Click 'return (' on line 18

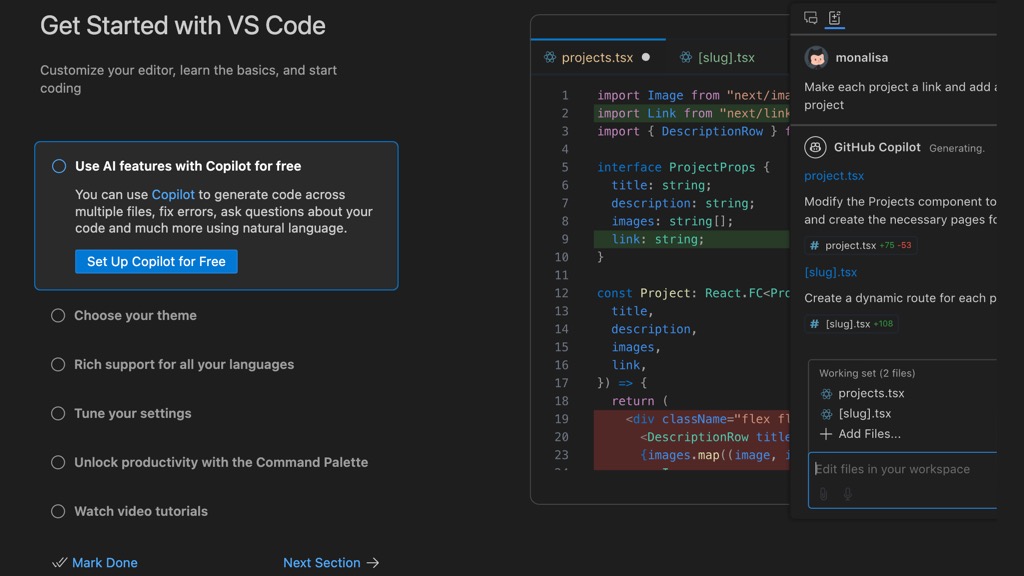pos(640,401)
